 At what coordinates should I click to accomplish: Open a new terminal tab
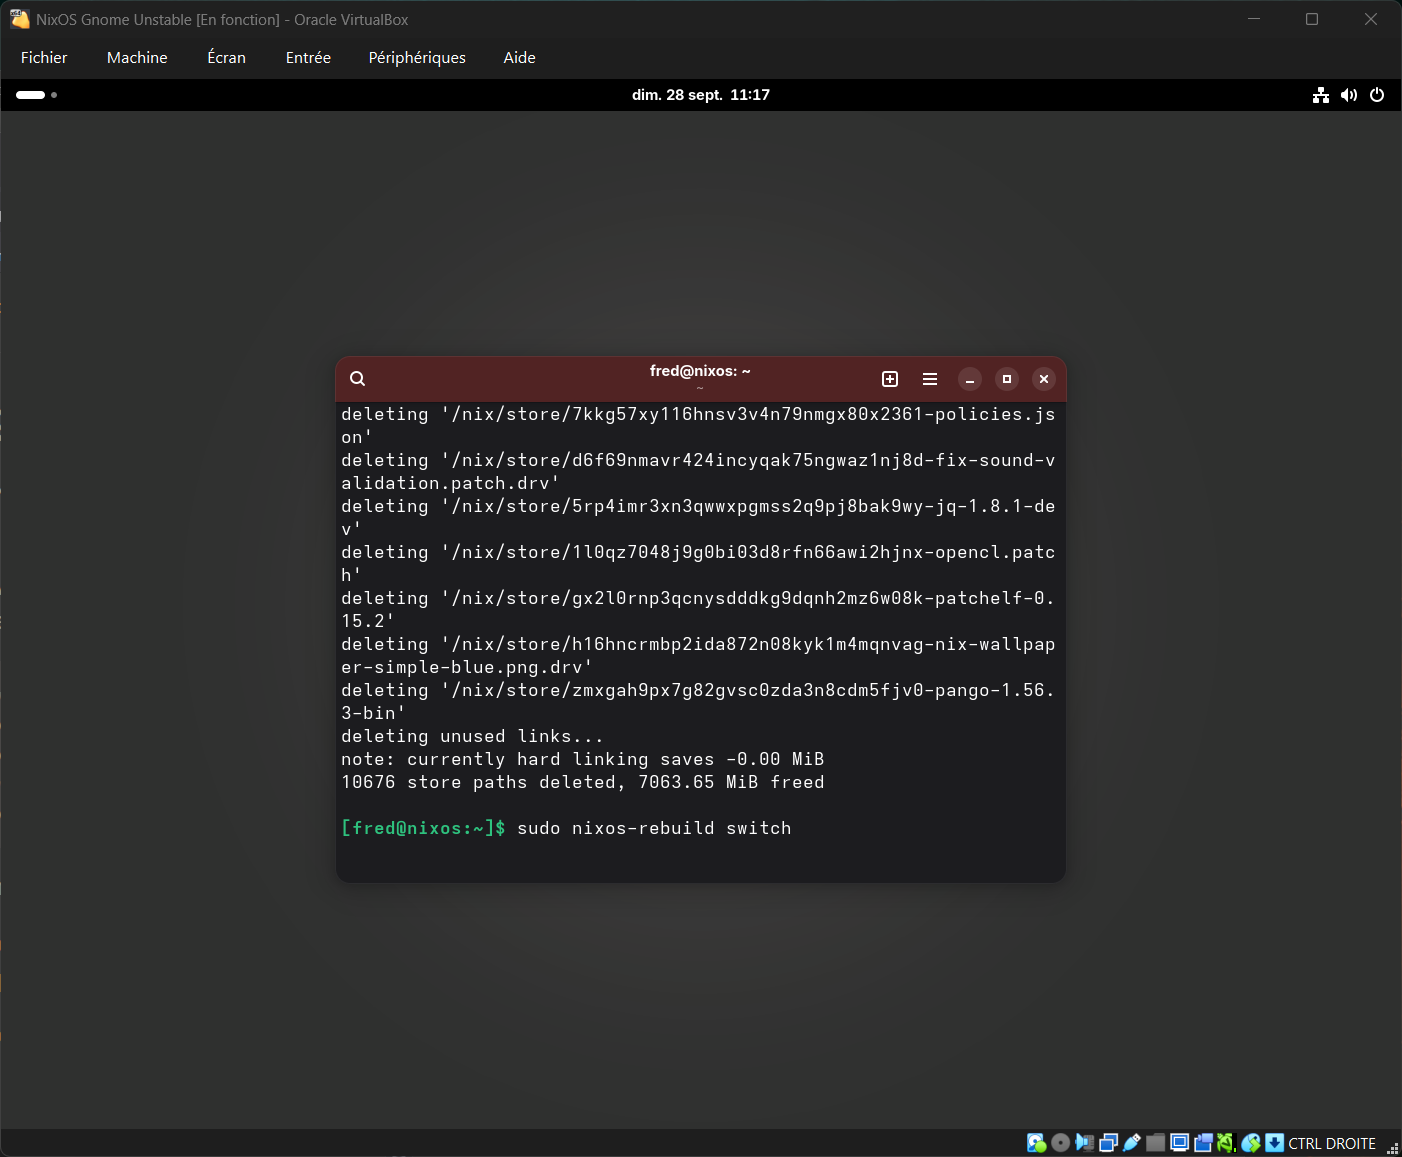coord(890,379)
